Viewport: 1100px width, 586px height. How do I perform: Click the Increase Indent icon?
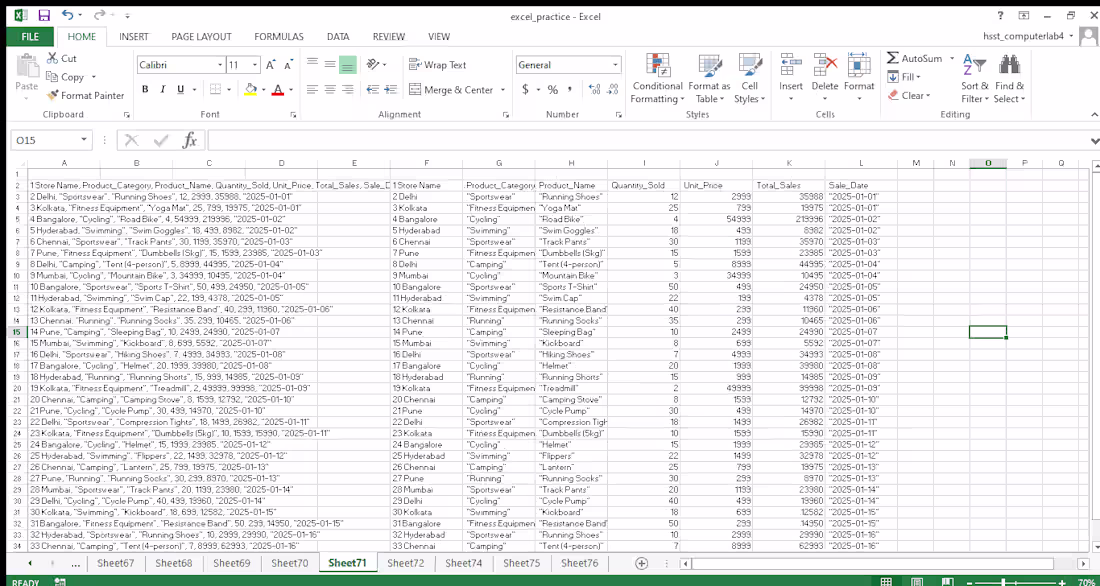pyautogui.click(x=389, y=89)
